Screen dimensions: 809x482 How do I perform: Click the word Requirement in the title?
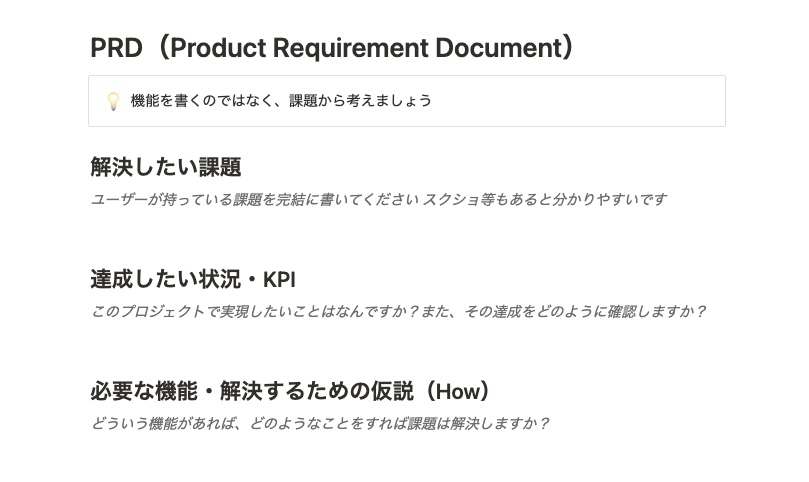coord(350,48)
